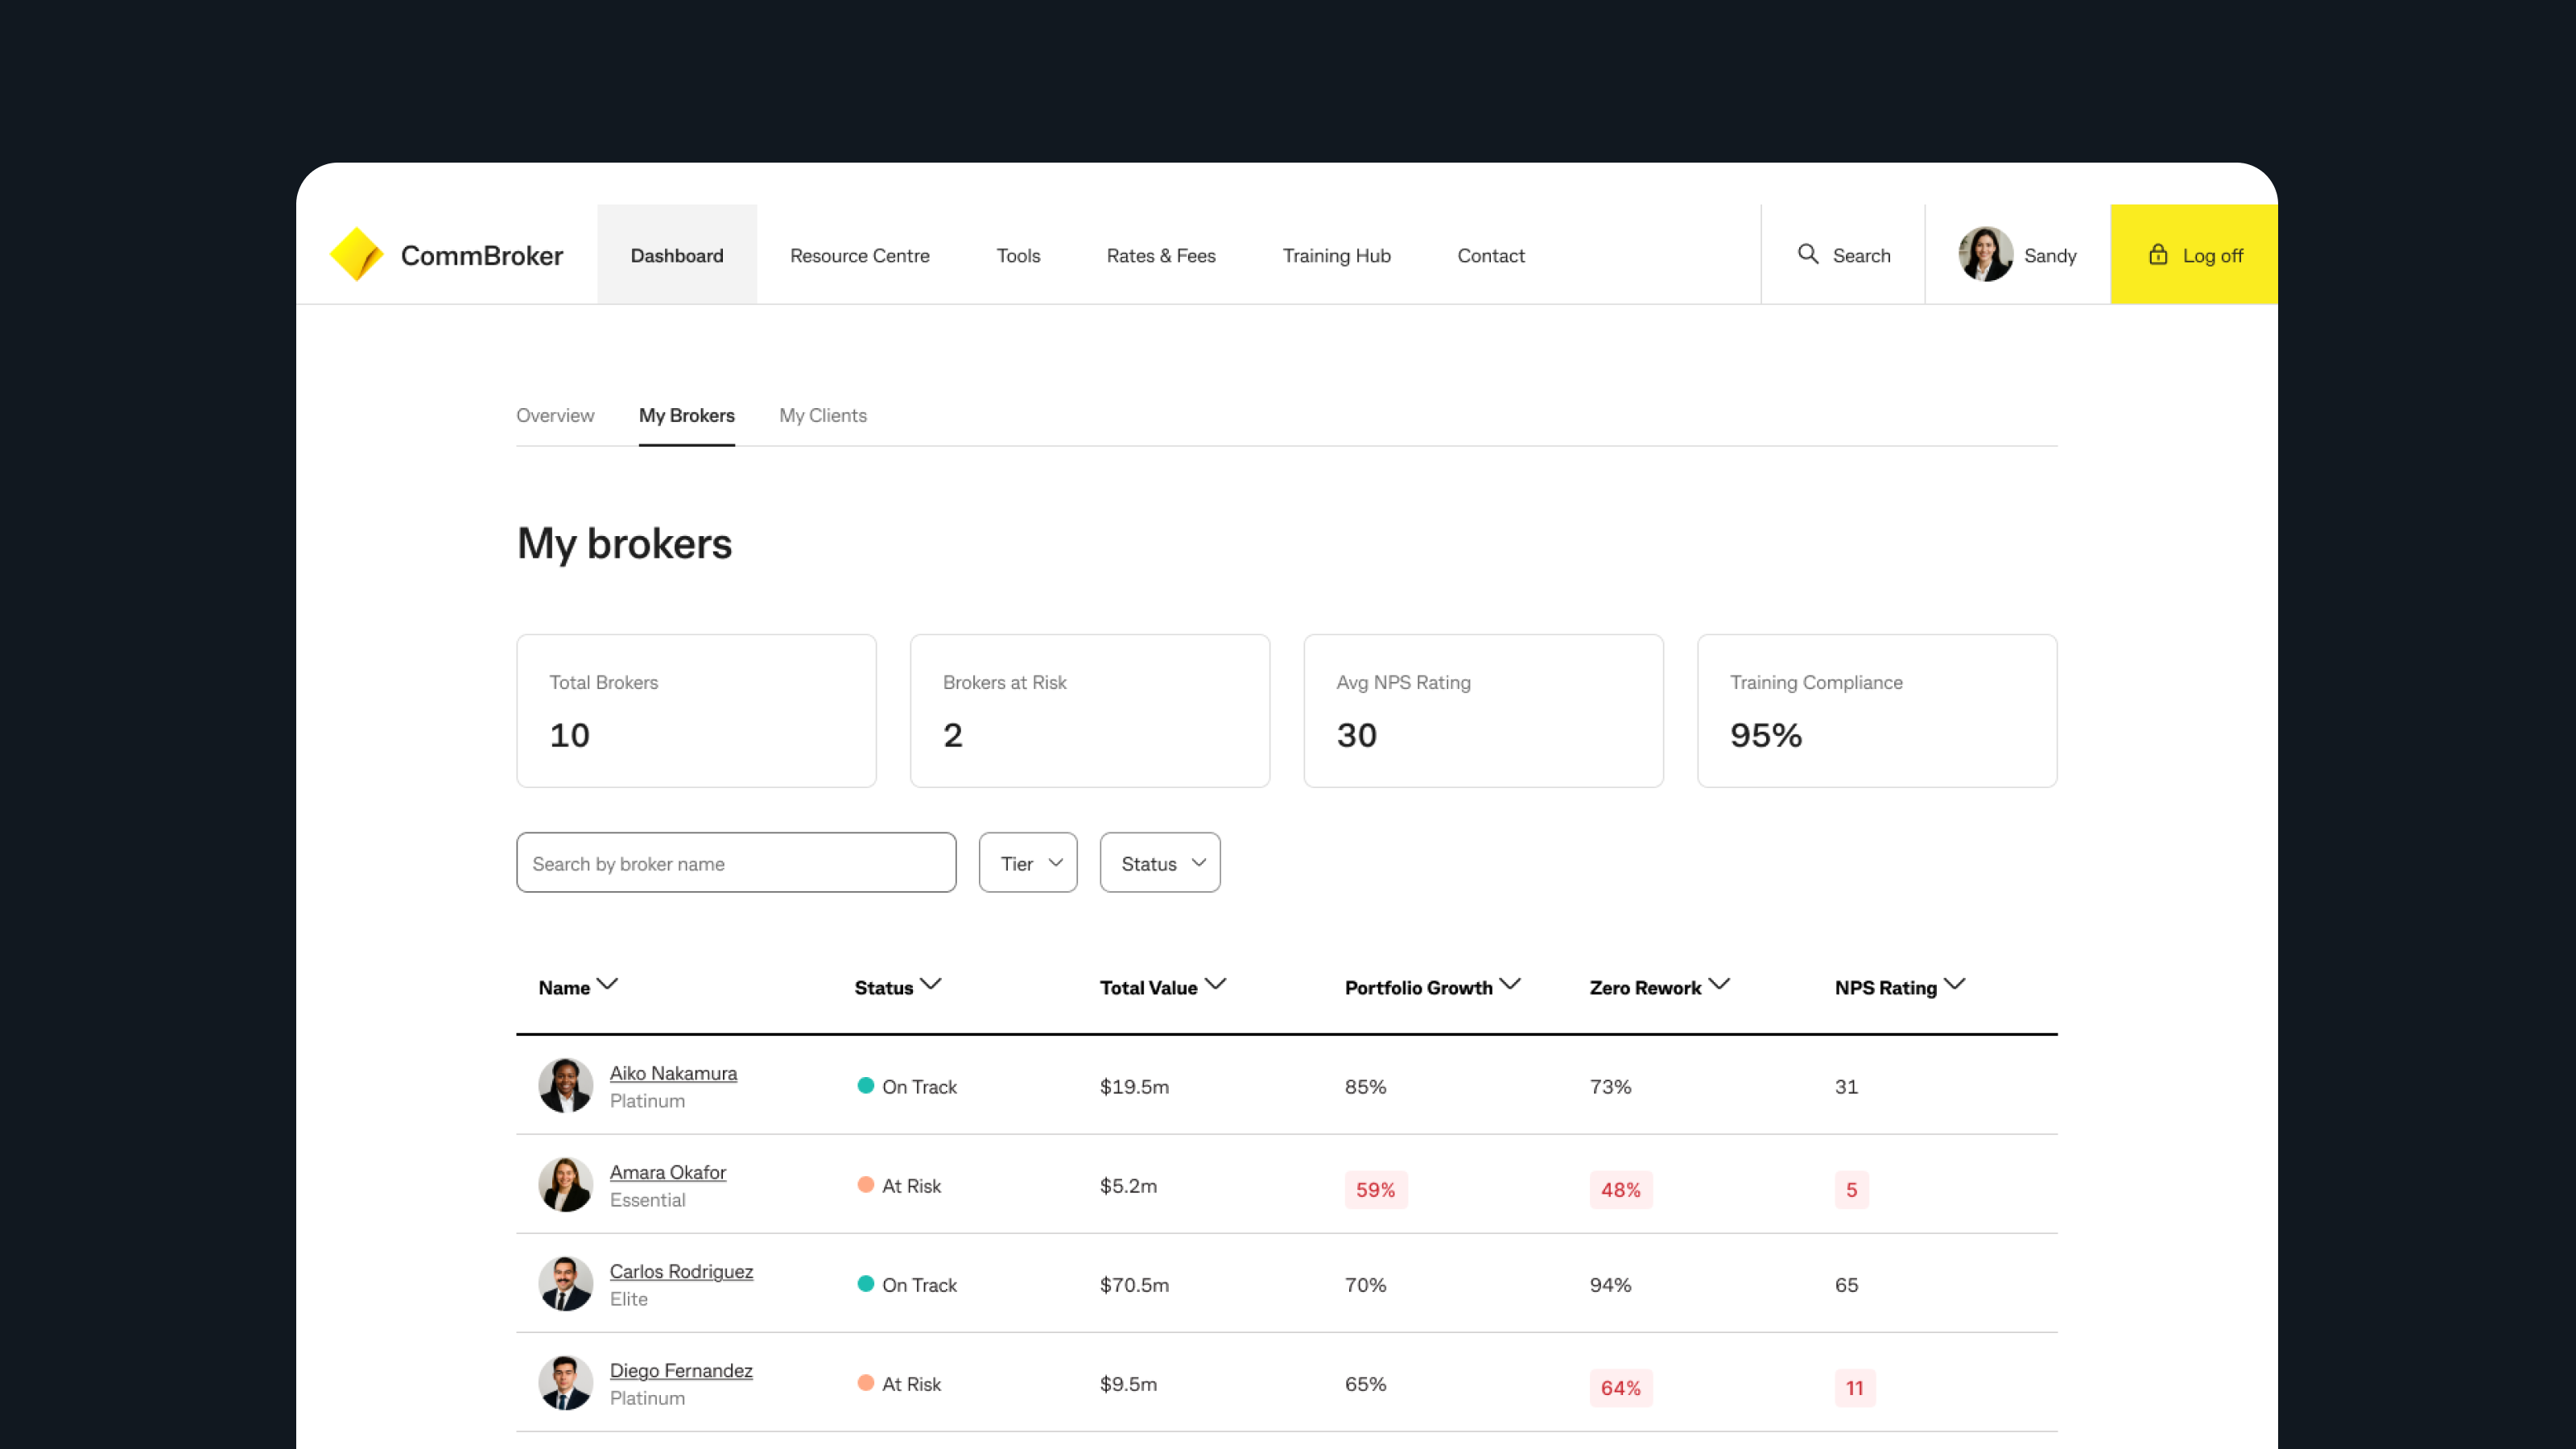
Task: Sort by Total Value using its chevron
Action: (x=1217, y=984)
